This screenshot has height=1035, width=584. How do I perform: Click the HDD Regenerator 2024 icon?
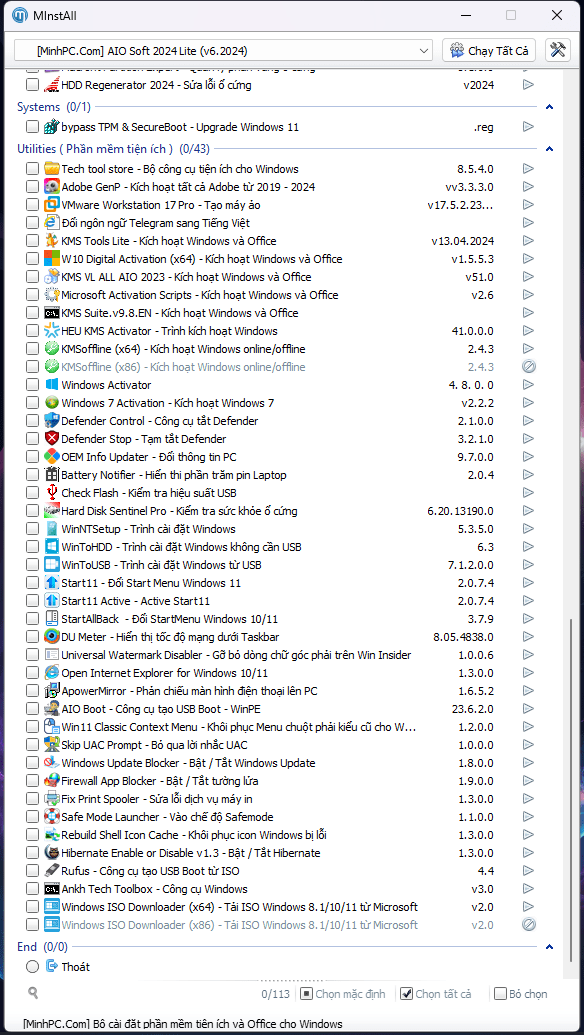coord(51,85)
